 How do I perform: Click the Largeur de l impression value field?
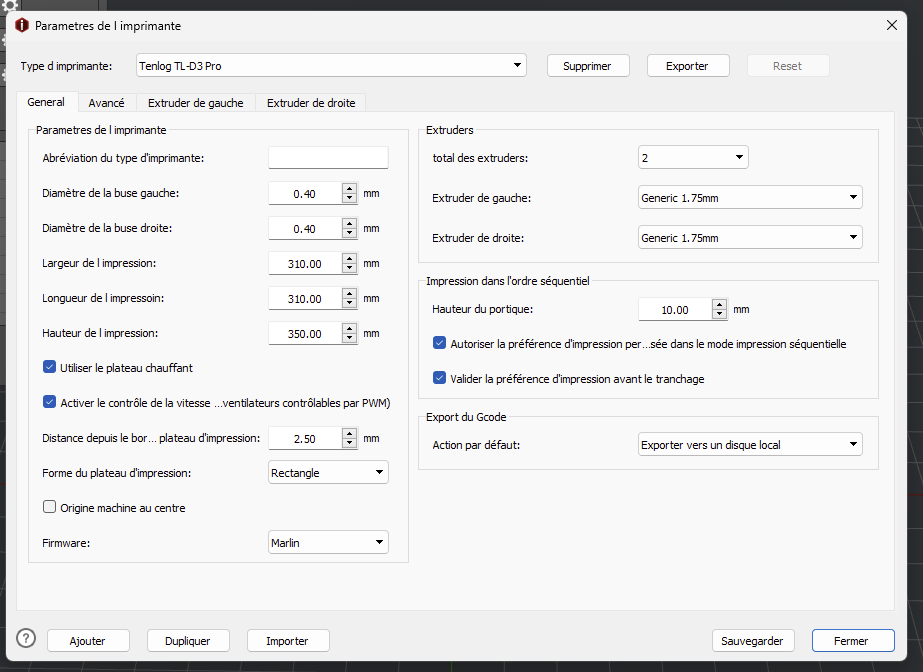[305, 264]
